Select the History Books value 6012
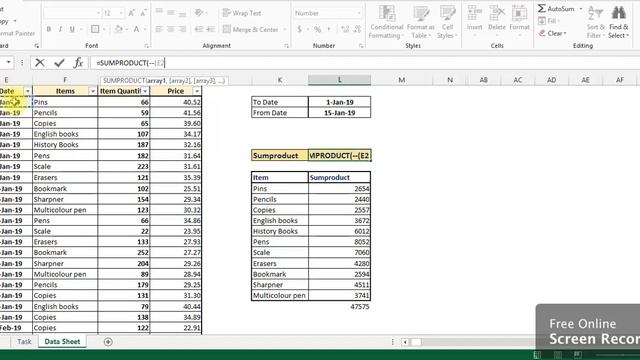 (x=340, y=231)
